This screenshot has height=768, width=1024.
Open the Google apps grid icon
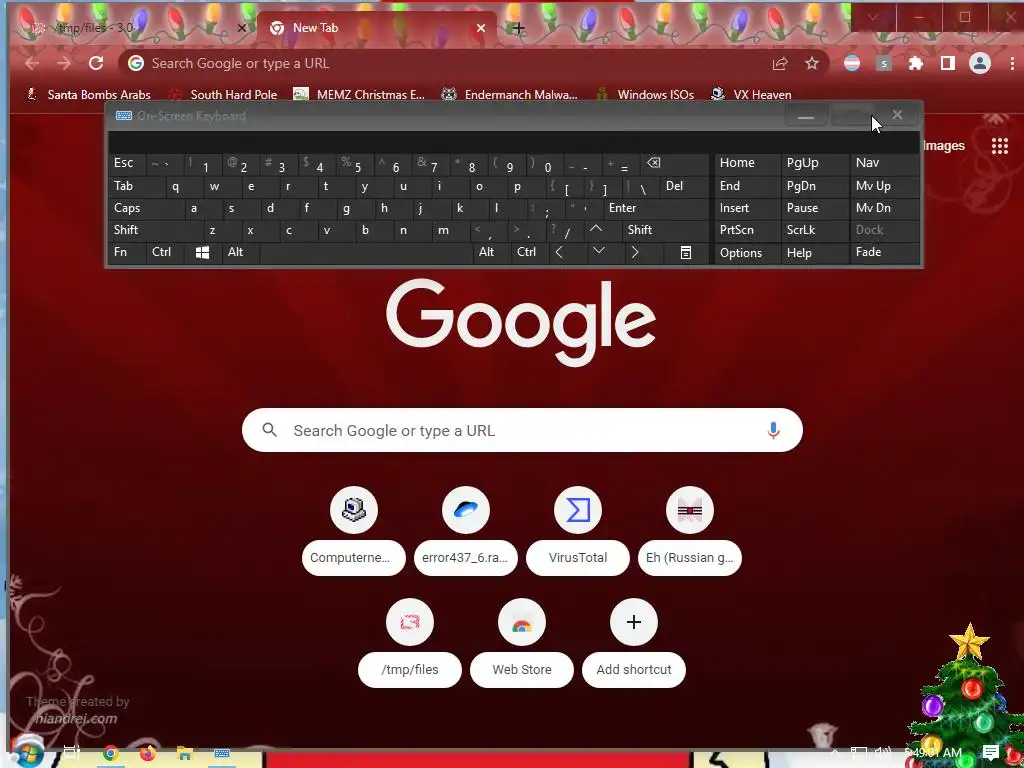tap(1000, 146)
